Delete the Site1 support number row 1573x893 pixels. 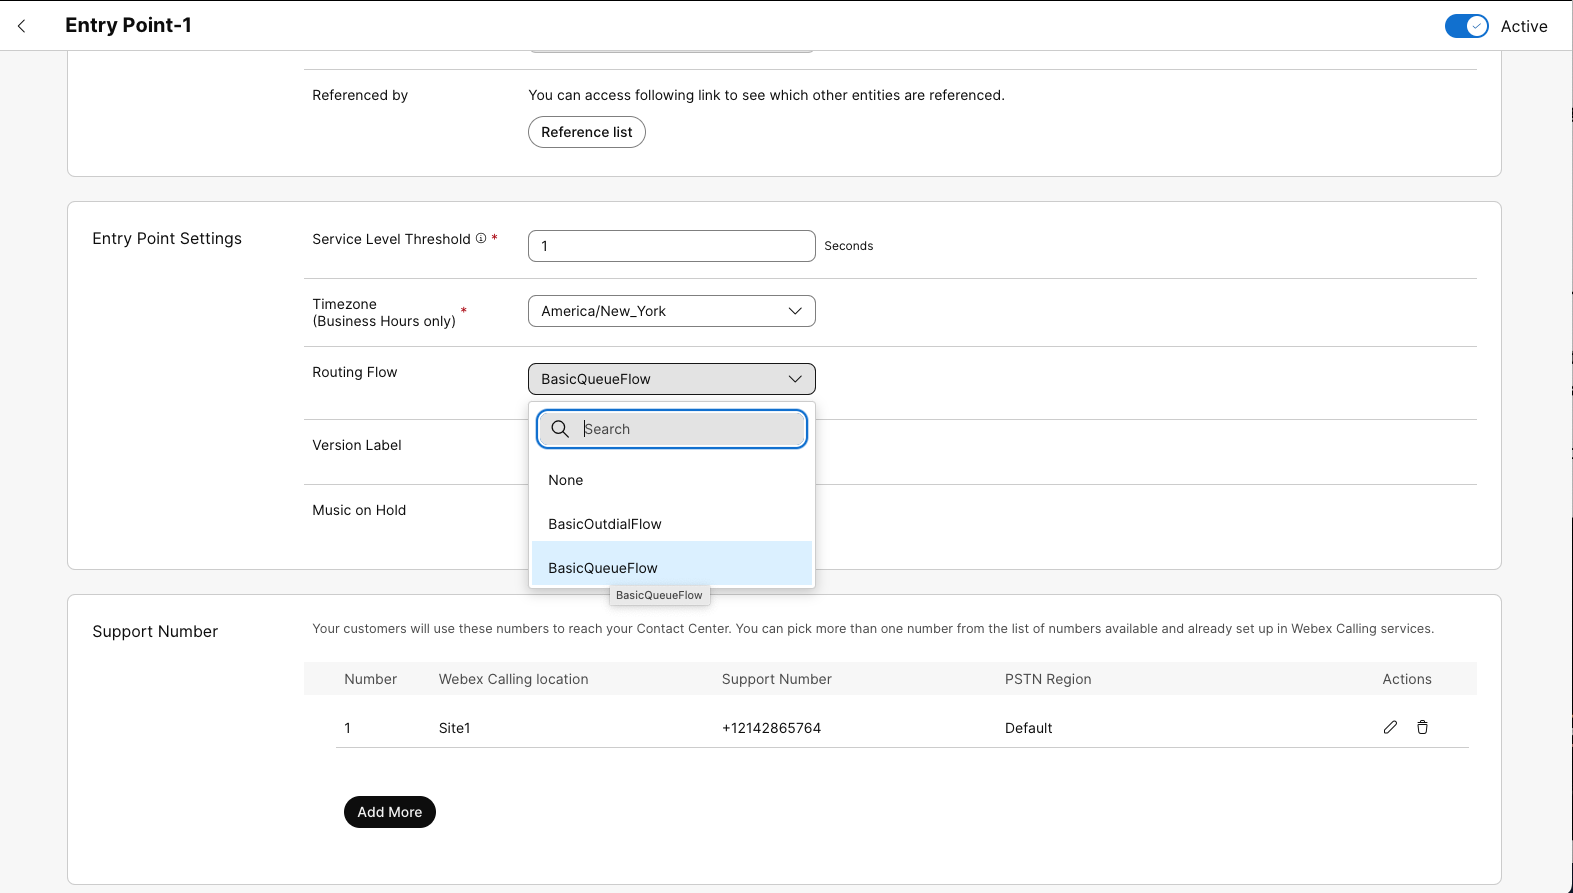(1422, 727)
